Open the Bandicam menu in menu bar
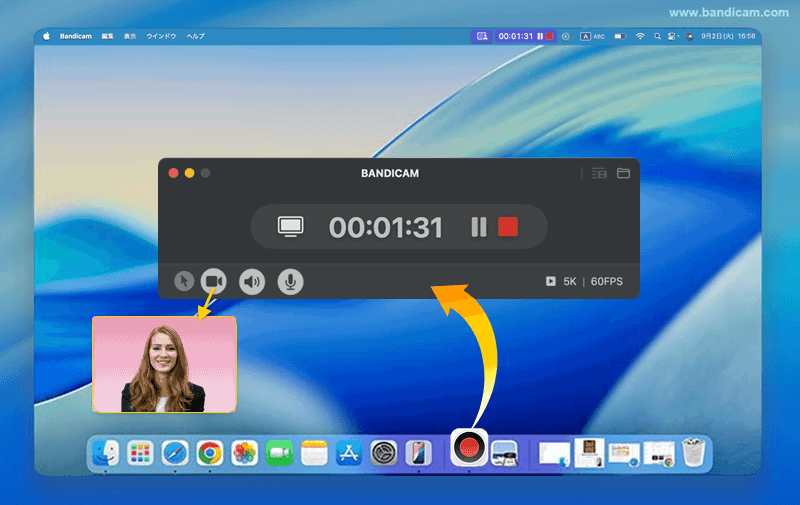The height and width of the screenshot is (505, 800). coord(75,36)
